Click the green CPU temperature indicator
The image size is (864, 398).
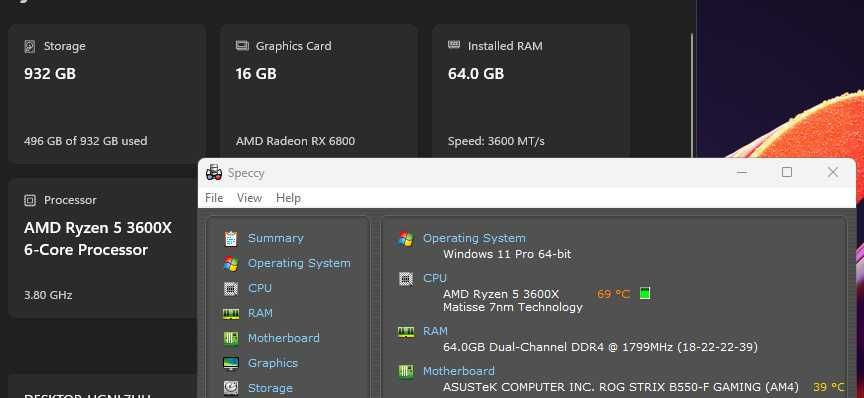(645, 293)
